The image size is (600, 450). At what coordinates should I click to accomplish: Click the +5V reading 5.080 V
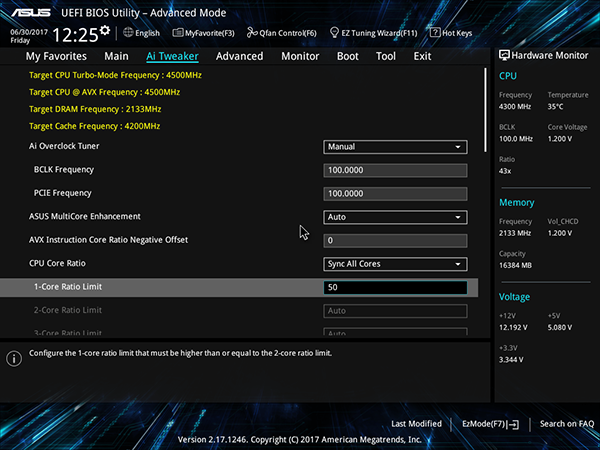point(559,328)
